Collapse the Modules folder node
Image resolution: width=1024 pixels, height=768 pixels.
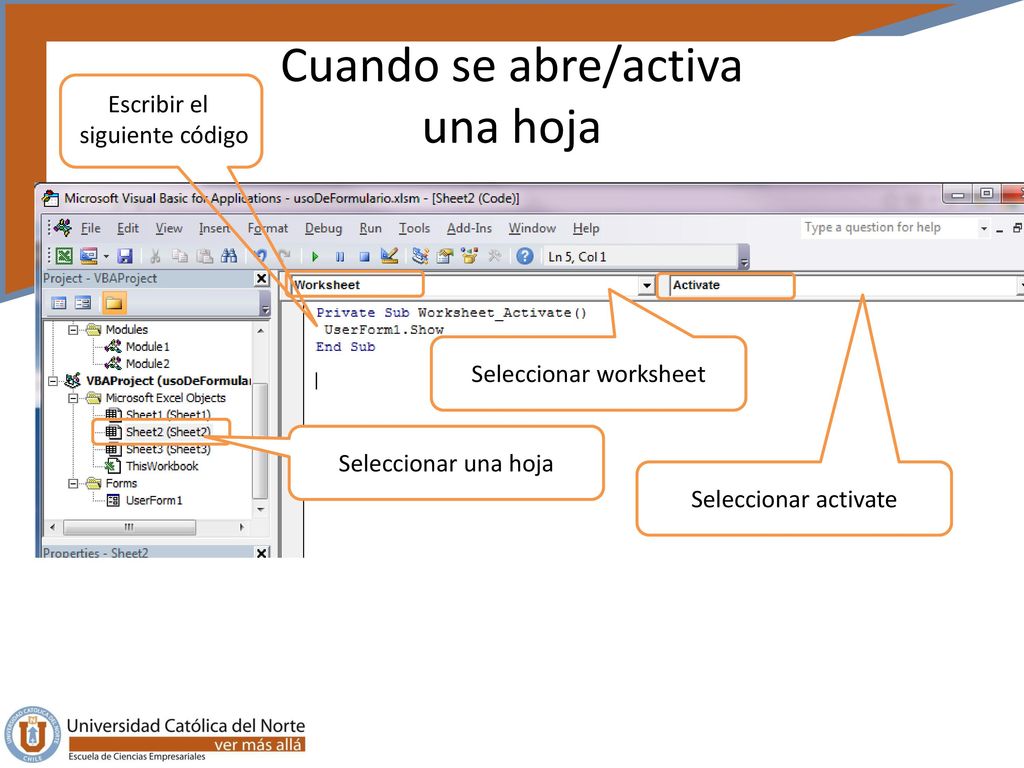coord(73,330)
